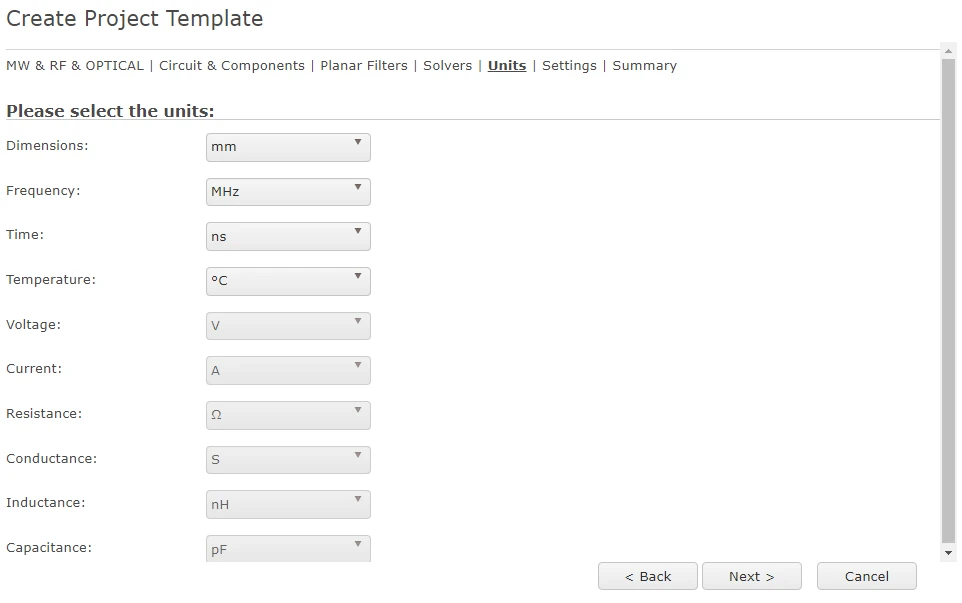Expand the Voltage unit dropdown

(288, 326)
